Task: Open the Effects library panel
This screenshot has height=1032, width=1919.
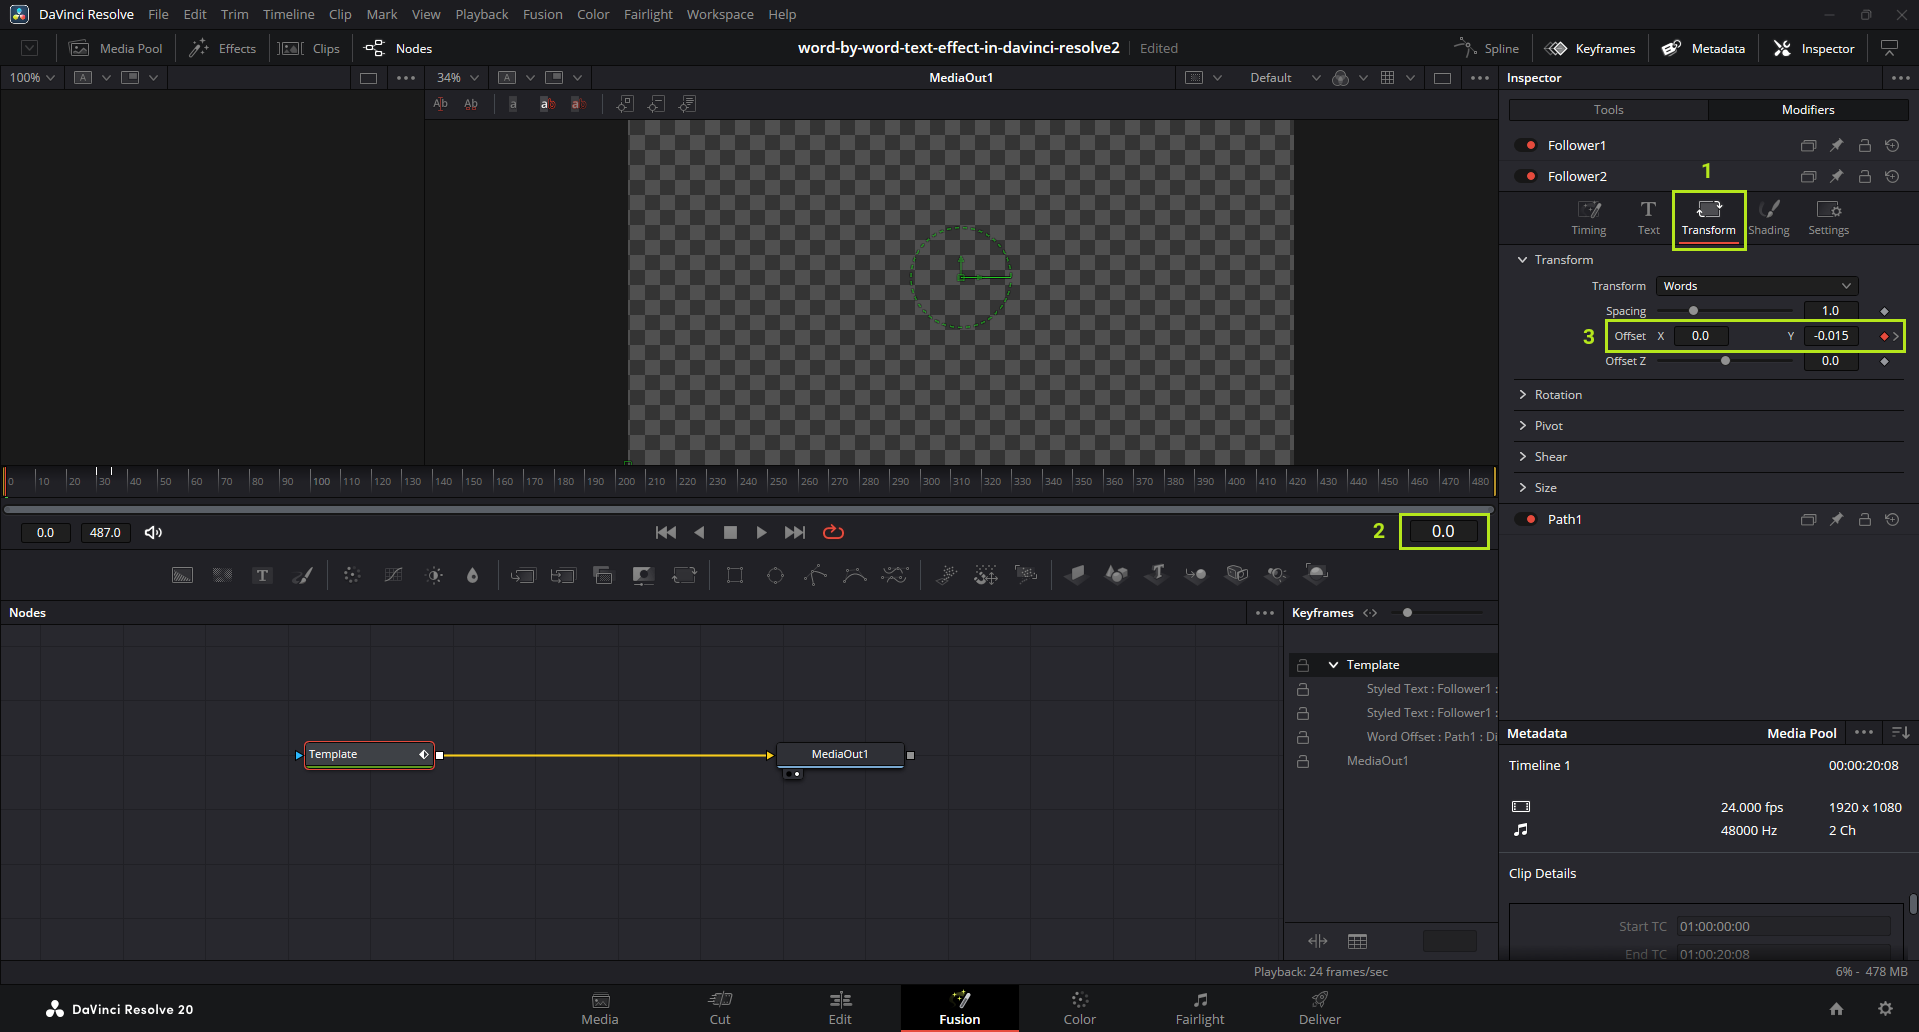Action: point(223,48)
